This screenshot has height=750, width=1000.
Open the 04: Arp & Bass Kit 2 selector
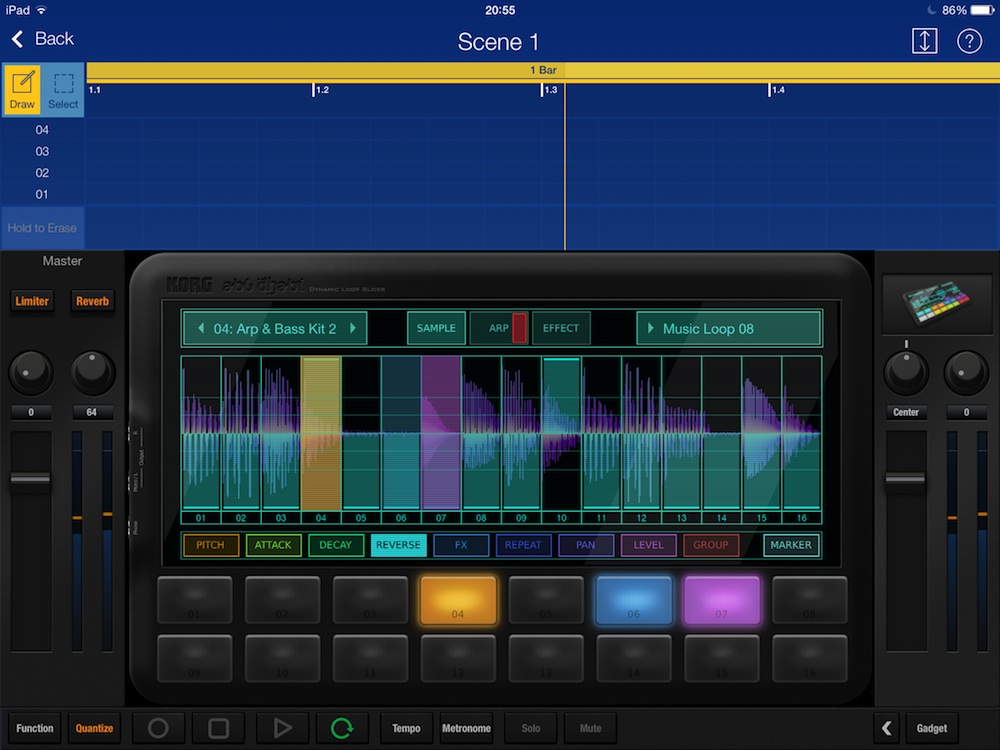[x=275, y=328]
